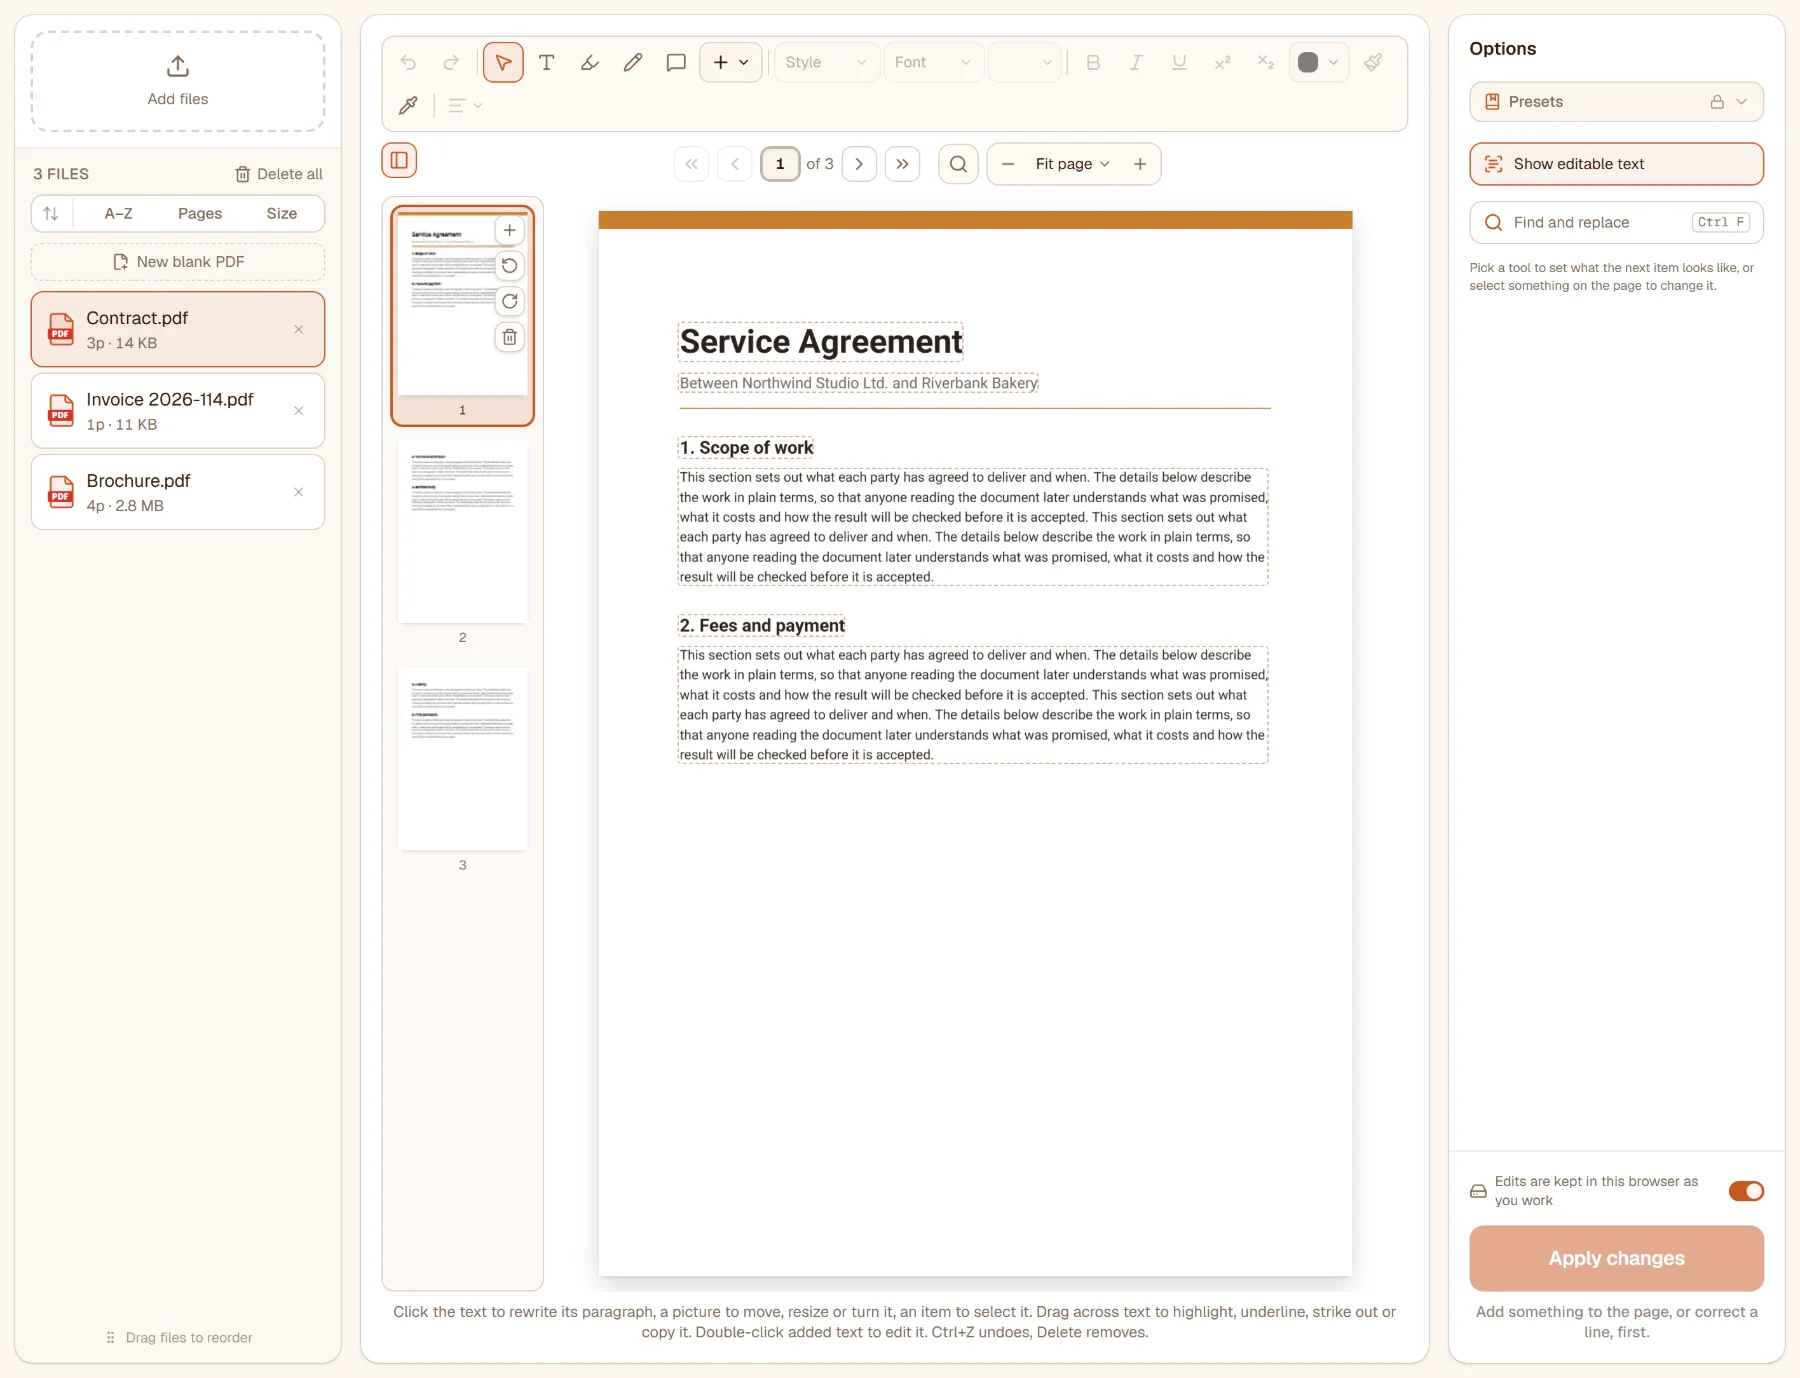
Task: Toggle Show editable text
Action: click(x=1616, y=164)
